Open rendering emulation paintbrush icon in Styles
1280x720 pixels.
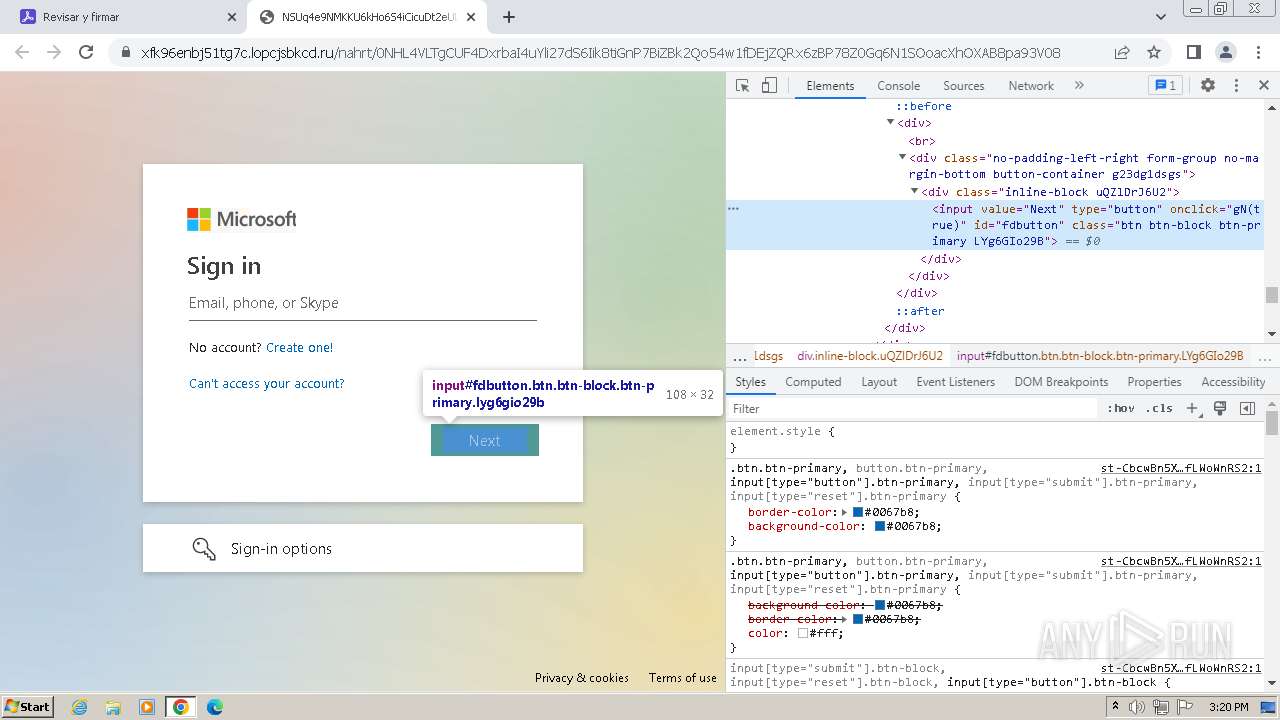[1220, 408]
